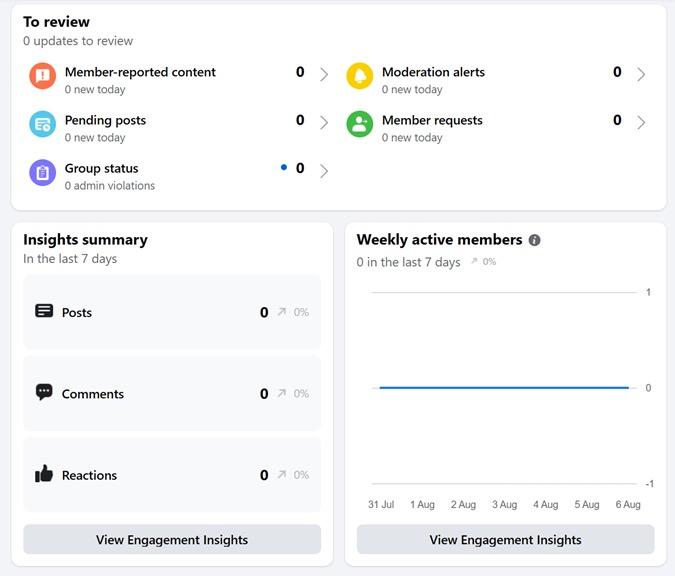
Task: Click the Member requests green icon
Action: 359,124
